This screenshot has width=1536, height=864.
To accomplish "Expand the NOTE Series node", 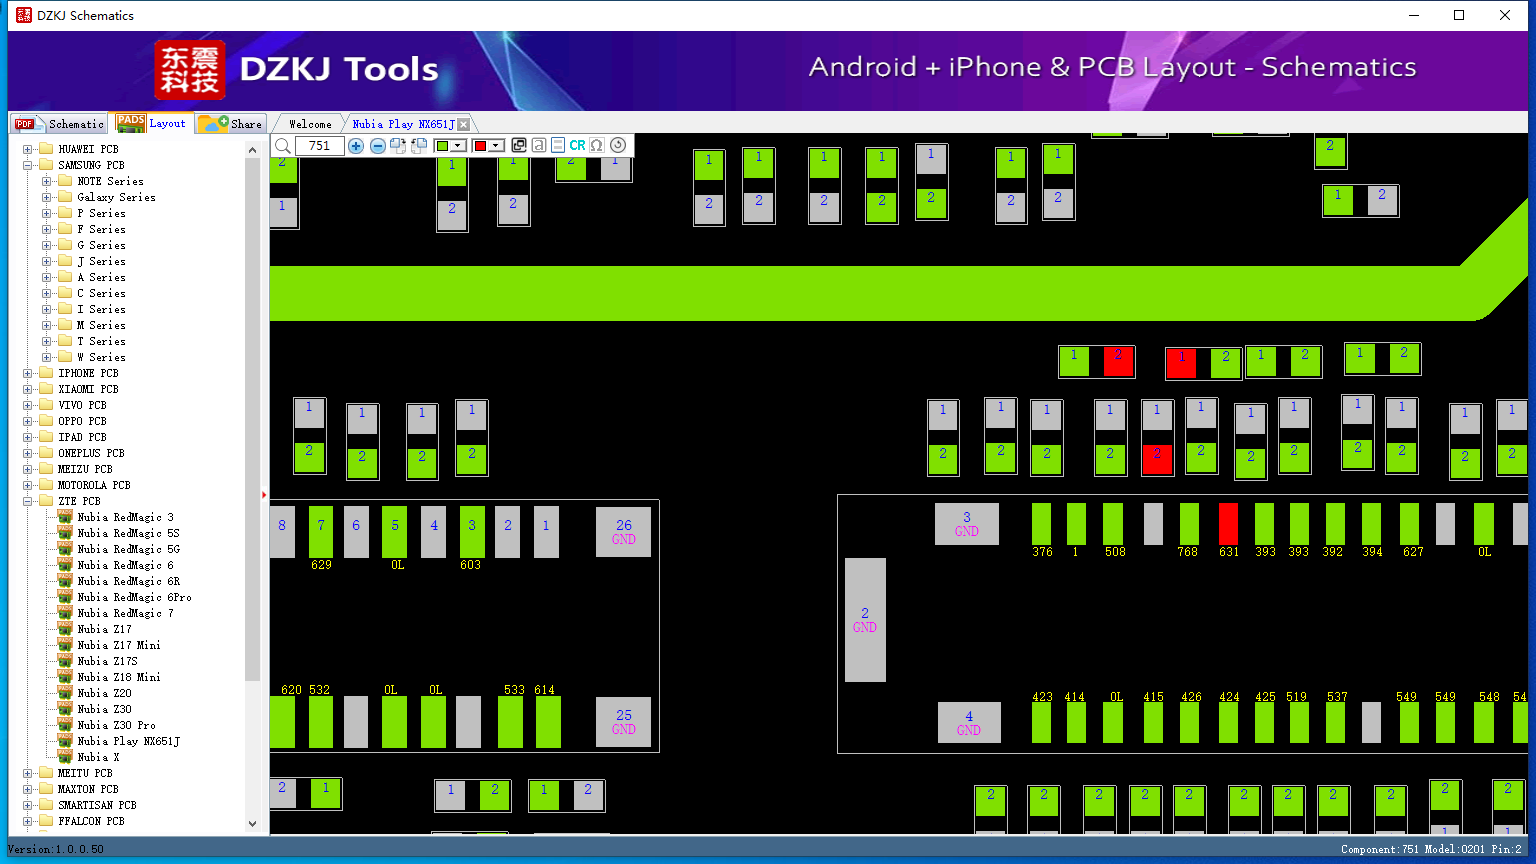I will click(47, 181).
